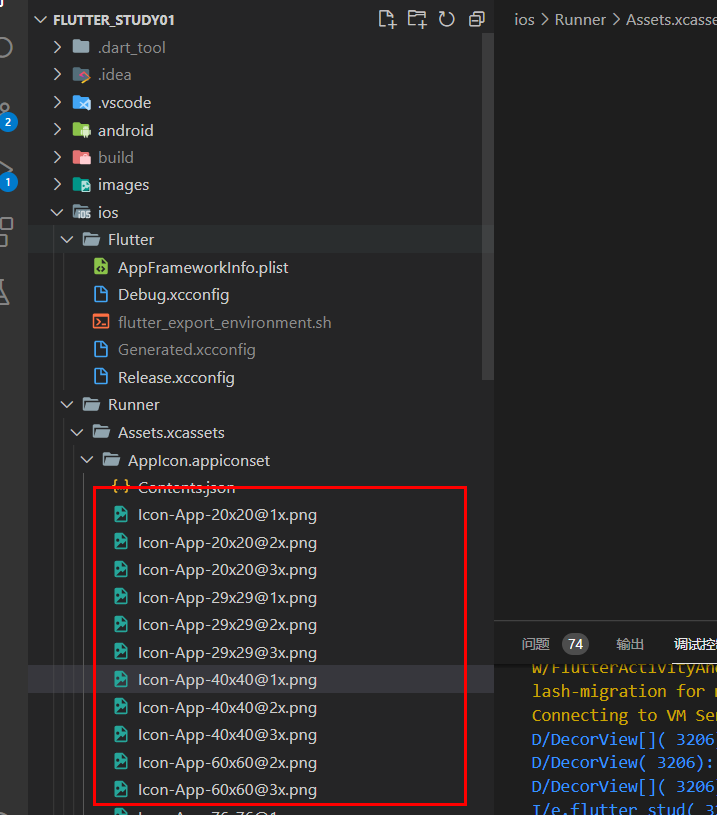This screenshot has height=815, width=717.
Task: Expand the images folder chevron
Action: pyautogui.click(x=58, y=185)
